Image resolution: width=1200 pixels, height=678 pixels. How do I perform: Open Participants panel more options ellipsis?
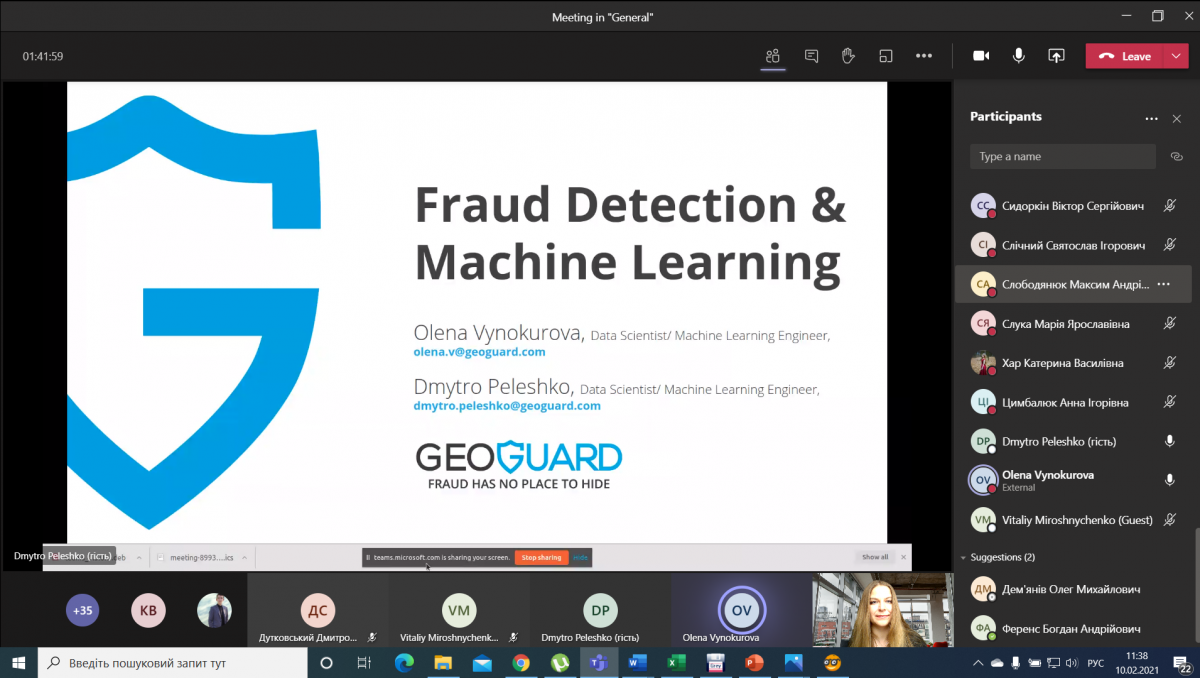click(x=1151, y=118)
